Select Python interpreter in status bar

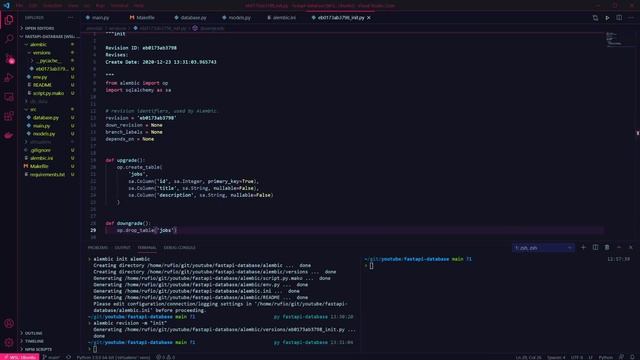pyautogui.click(x=113, y=357)
